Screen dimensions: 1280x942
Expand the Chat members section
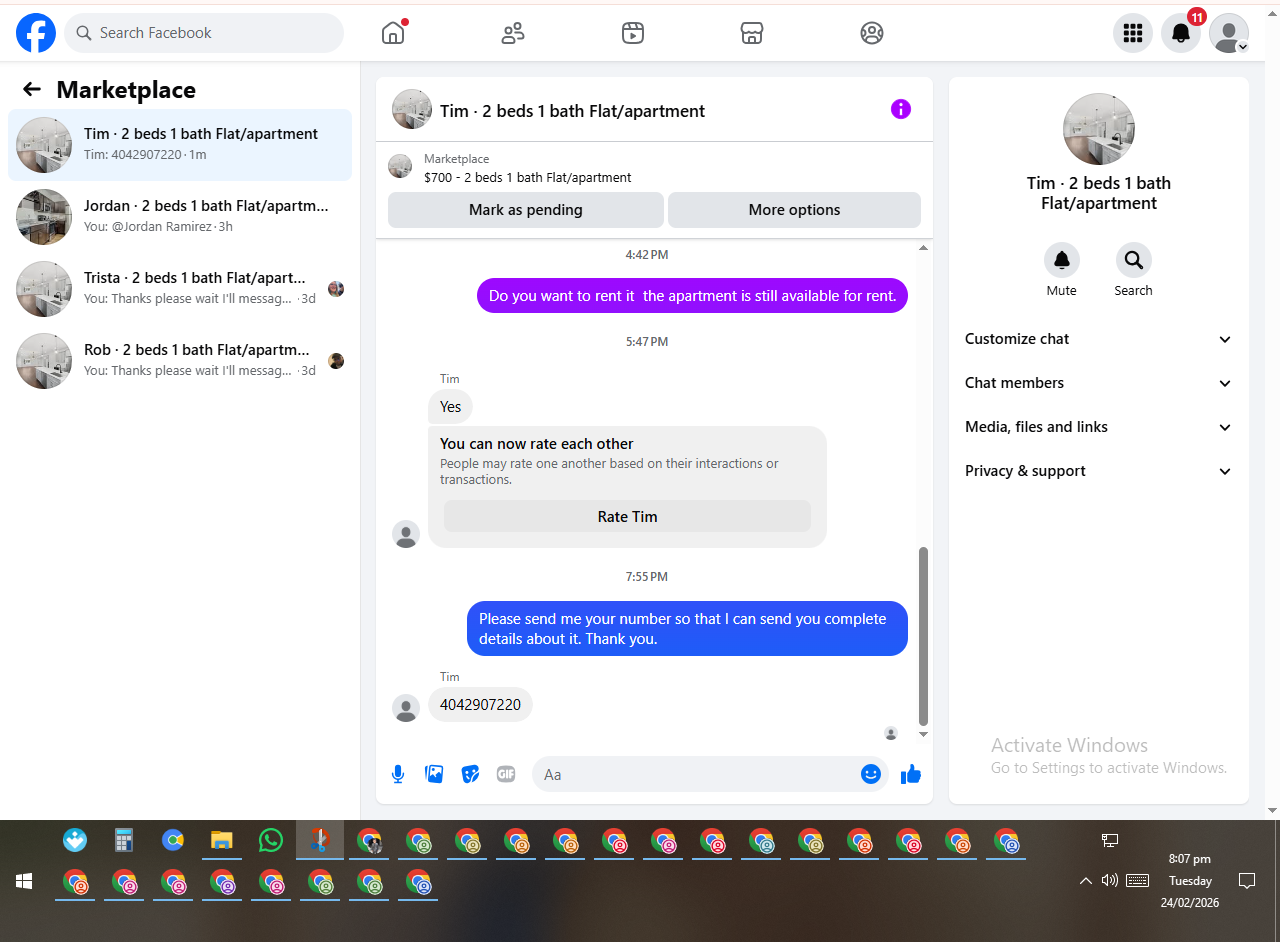[x=1098, y=383]
